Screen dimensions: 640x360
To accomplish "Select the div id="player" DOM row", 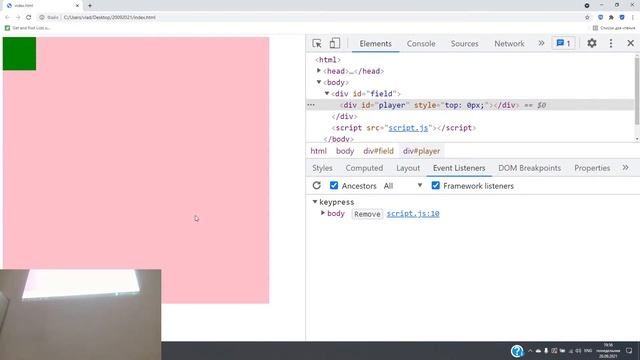I will pos(470,105).
